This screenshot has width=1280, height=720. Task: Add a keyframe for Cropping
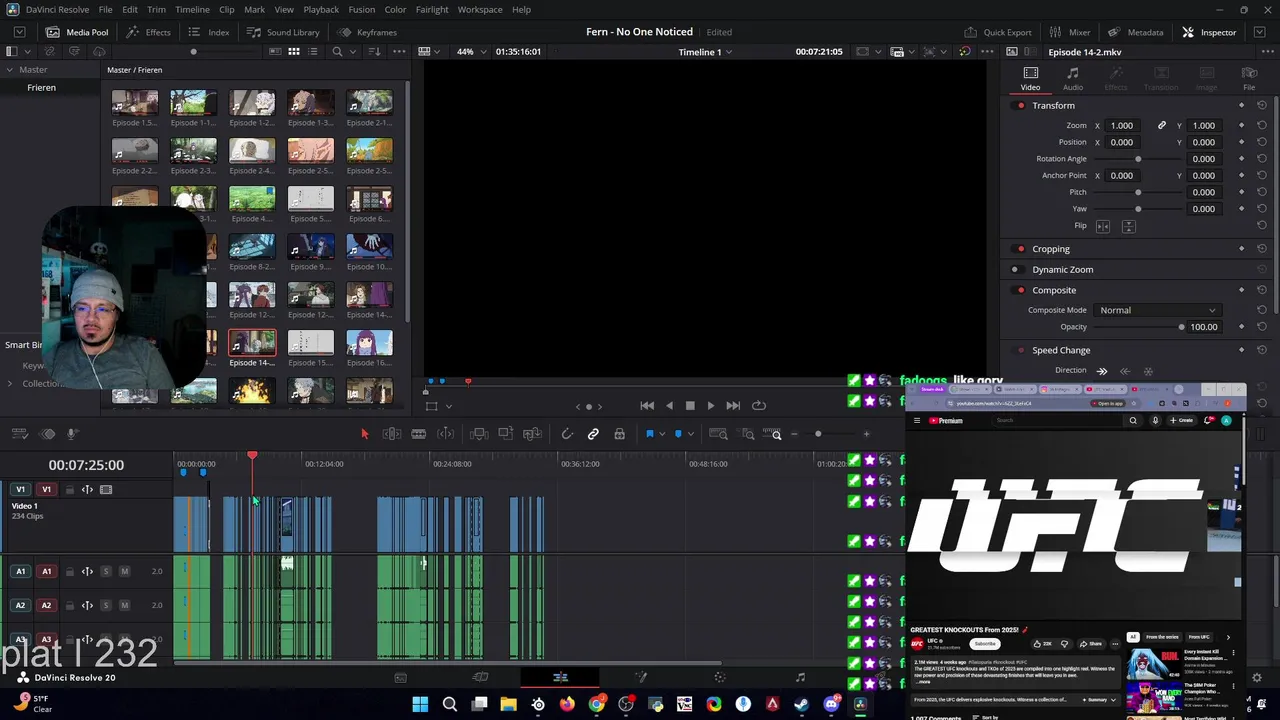(1242, 249)
